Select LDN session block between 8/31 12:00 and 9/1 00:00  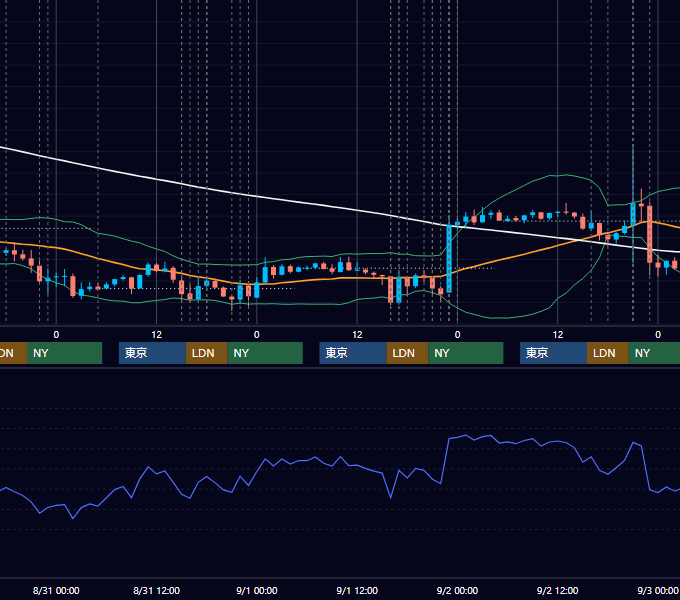pyautogui.click(x=206, y=353)
